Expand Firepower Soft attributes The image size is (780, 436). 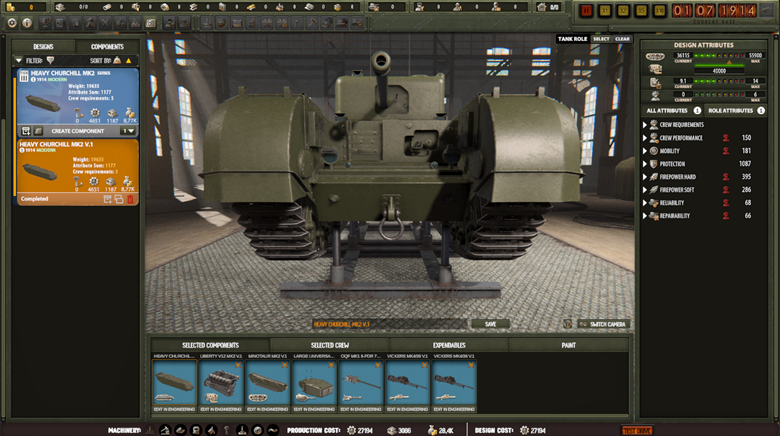pos(645,190)
